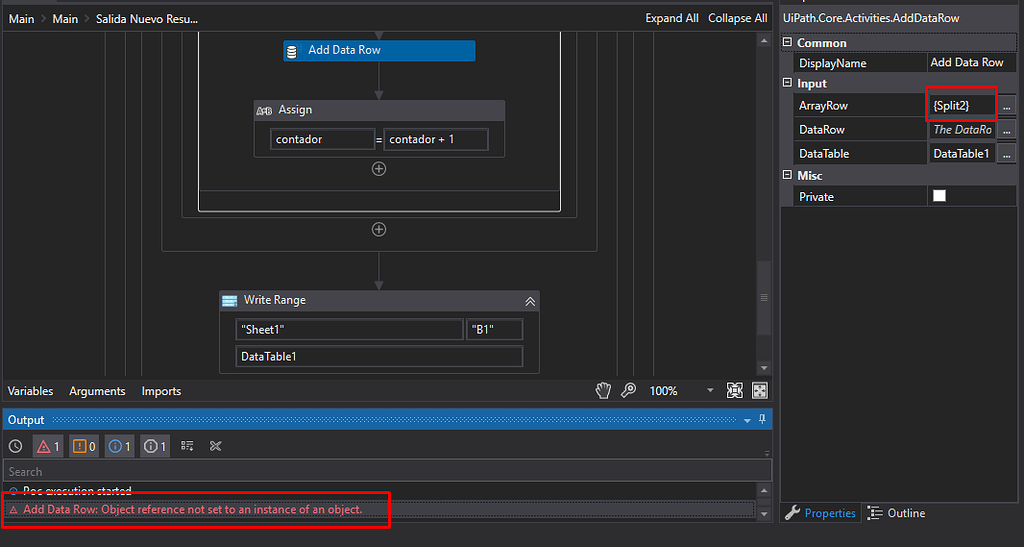Screen dimensions: 1024x547
Task: Add an activity below the Assign block
Action: (x=379, y=169)
